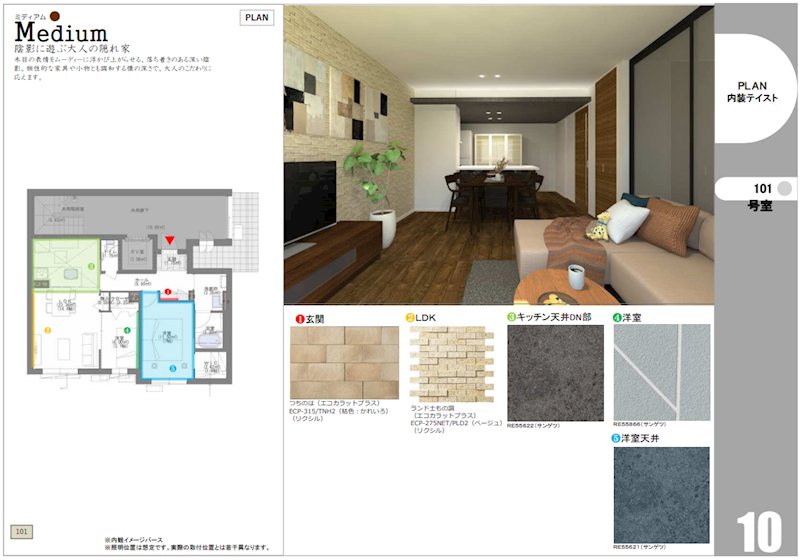Click the living room interior rendering
Viewport: 800px width, 560px height.
498,155
